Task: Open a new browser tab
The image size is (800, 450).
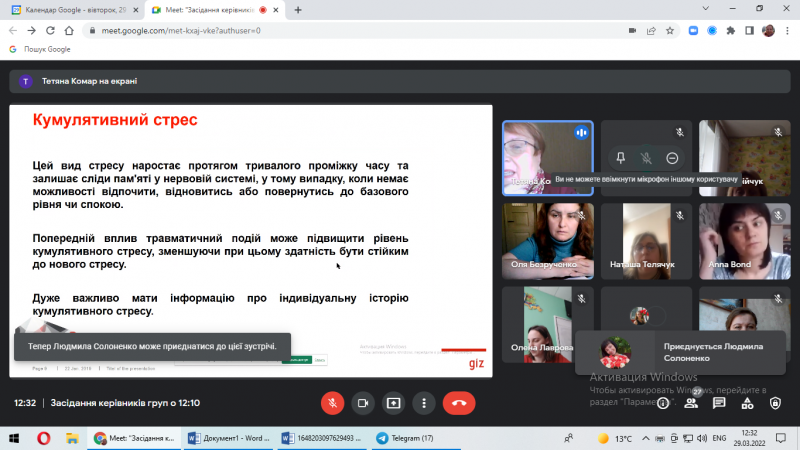Action: pyautogui.click(x=298, y=10)
